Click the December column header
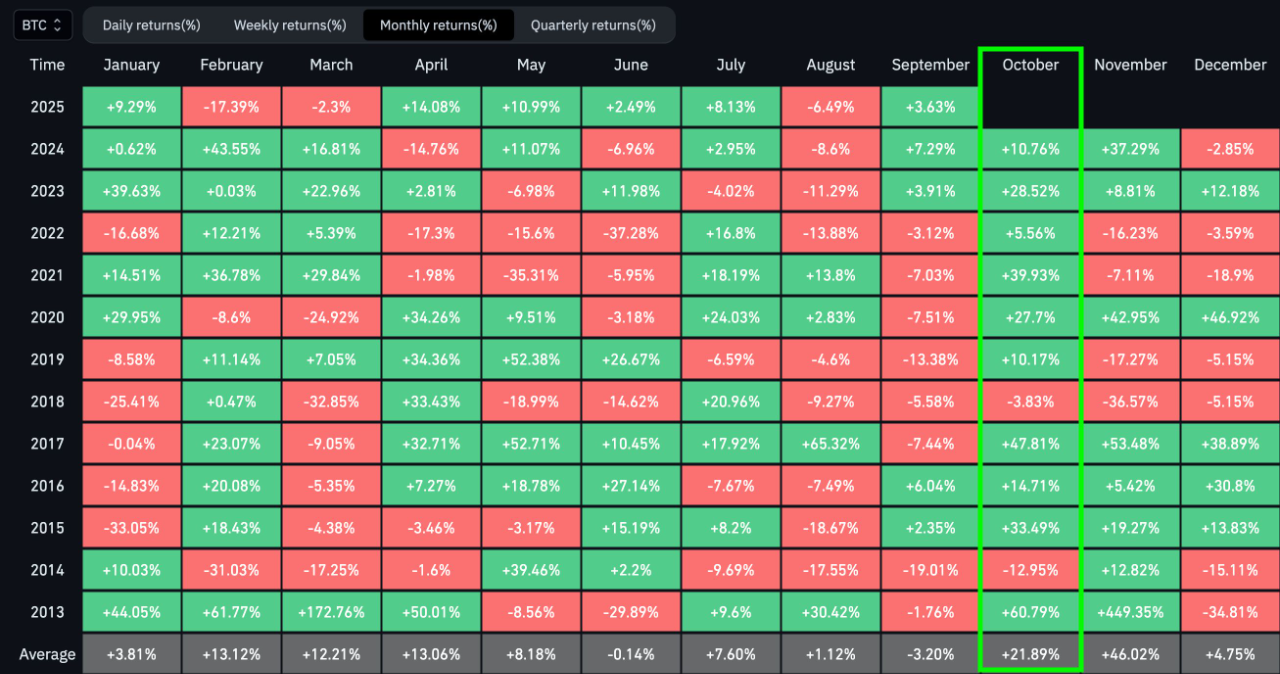Screen dimensions: 1280x674 point(1230,65)
